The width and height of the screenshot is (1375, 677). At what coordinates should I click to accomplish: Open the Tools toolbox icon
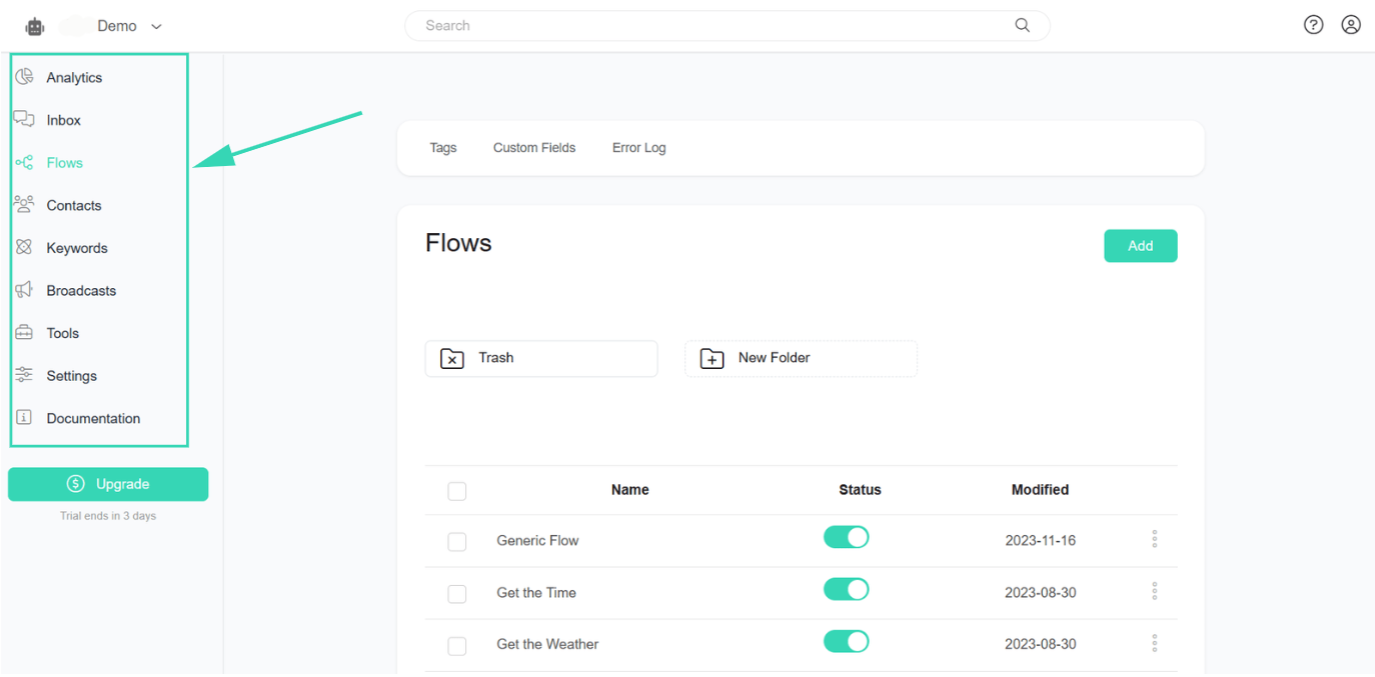(x=24, y=333)
